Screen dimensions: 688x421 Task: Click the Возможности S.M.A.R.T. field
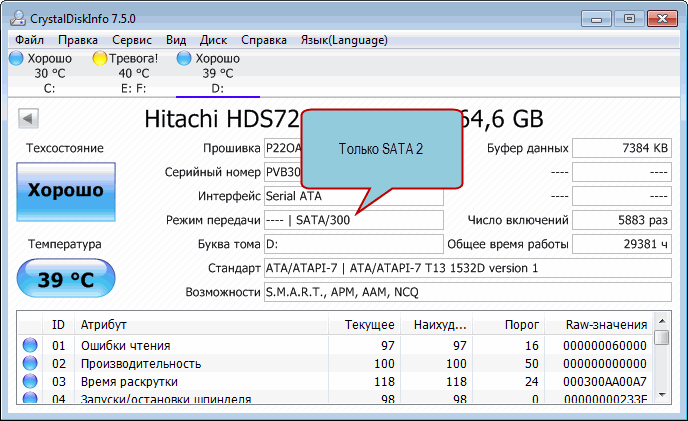[468, 292]
